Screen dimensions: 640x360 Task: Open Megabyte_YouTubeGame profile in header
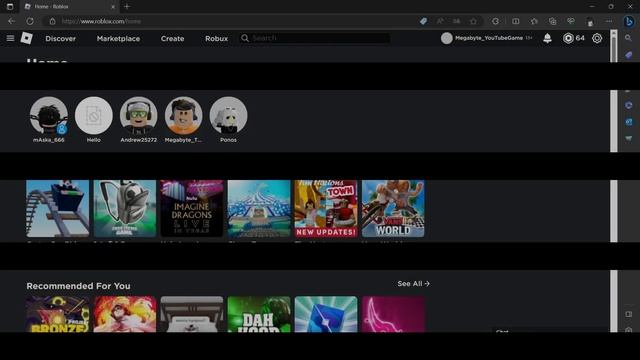(x=487, y=38)
